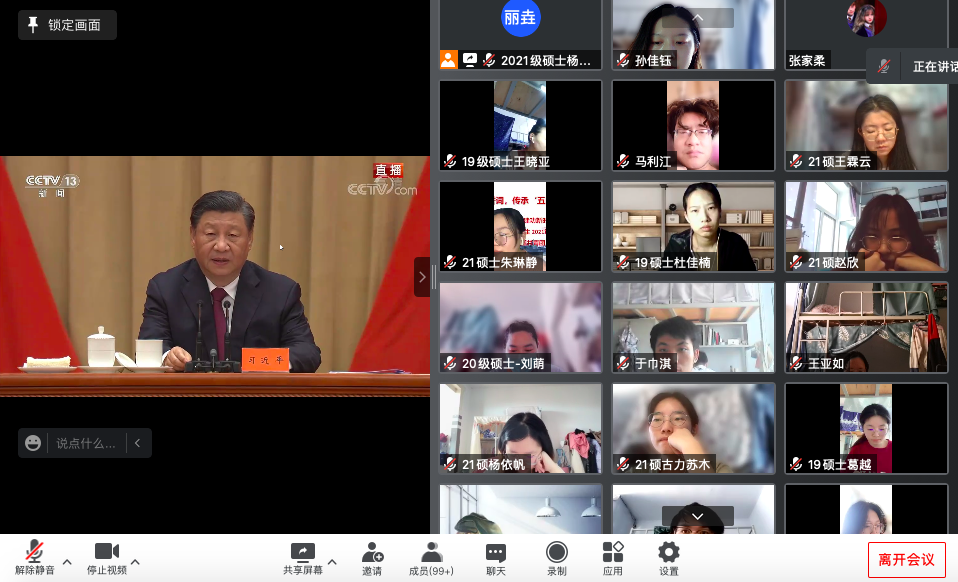Image resolution: width=958 pixels, height=582 pixels.
Task: Click the pin icon in 锁定画面
Action: (33, 25)
